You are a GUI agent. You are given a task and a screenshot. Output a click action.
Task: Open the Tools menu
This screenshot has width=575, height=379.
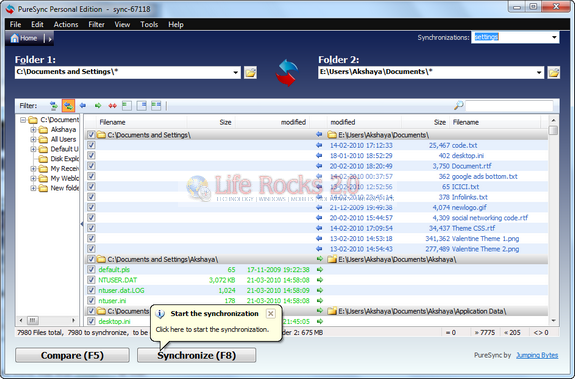[x=149, y=25]
